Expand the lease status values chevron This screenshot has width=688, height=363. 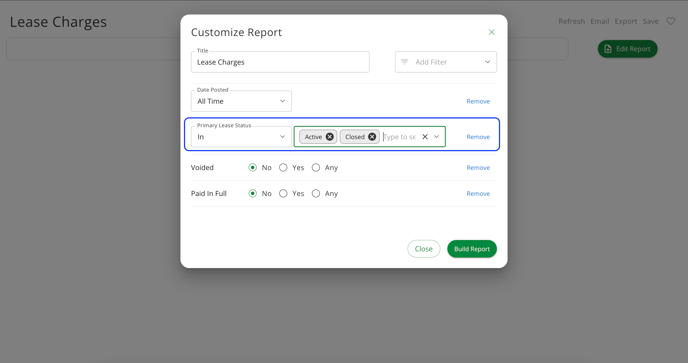pyautogui.click(x=437, y=137)
